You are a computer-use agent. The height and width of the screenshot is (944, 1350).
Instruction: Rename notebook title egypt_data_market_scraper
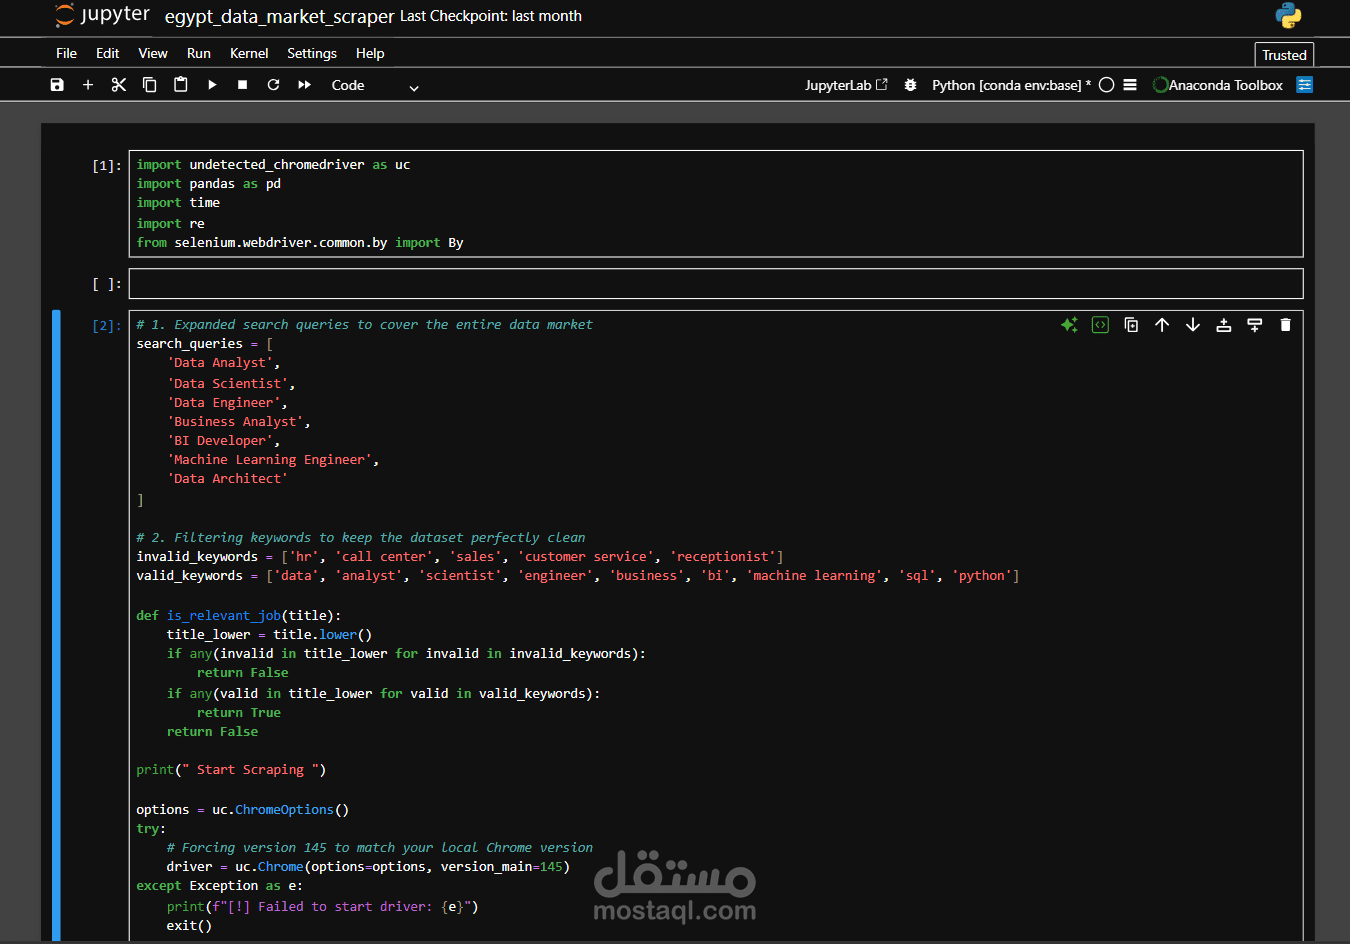coord(279,16)
